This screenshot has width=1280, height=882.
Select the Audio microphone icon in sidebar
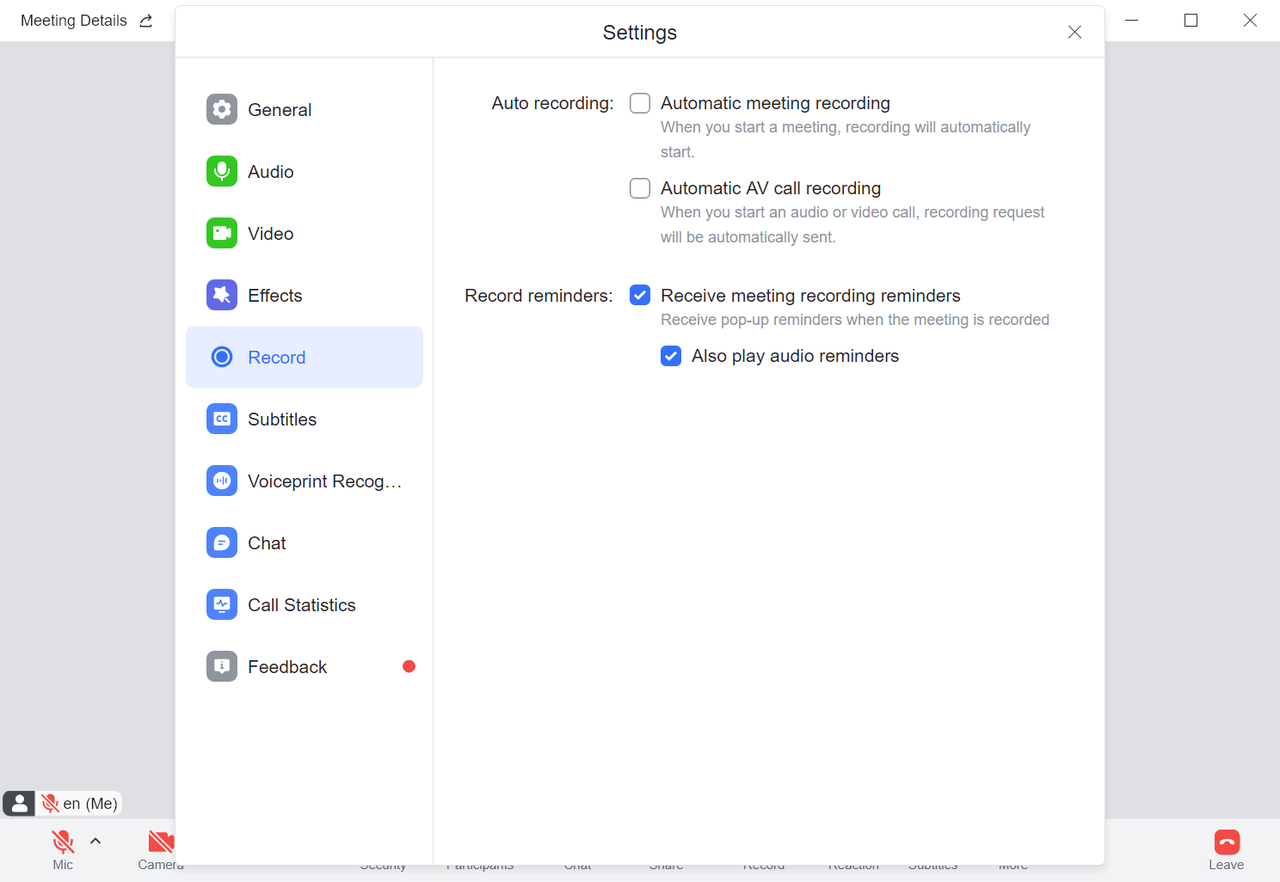(x=222, y=172)
